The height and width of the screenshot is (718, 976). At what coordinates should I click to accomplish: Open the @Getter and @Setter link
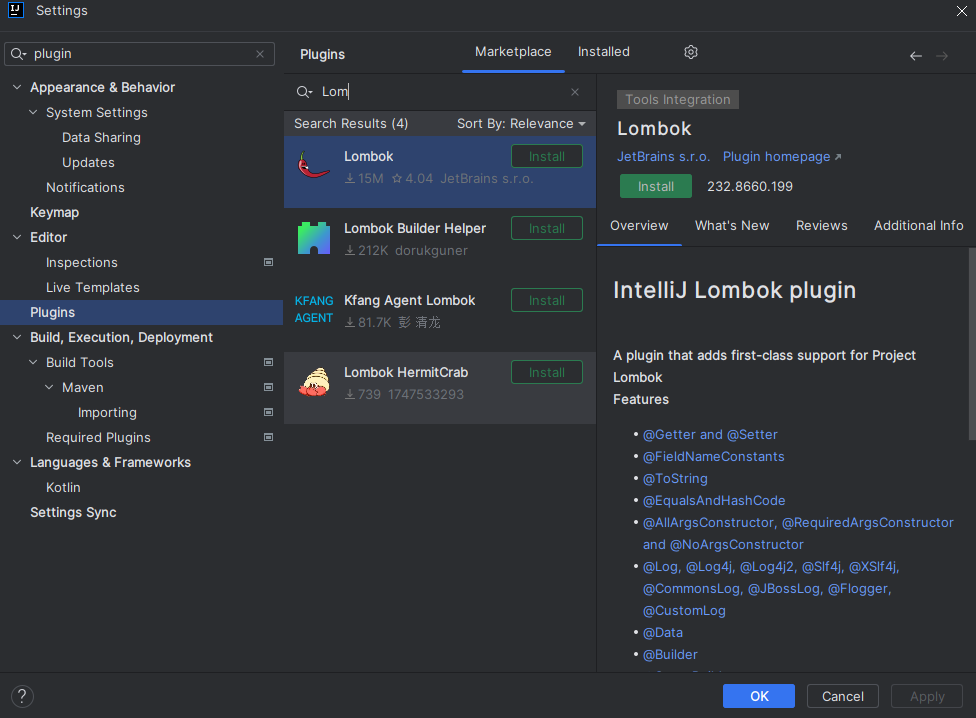click(710, 435)
